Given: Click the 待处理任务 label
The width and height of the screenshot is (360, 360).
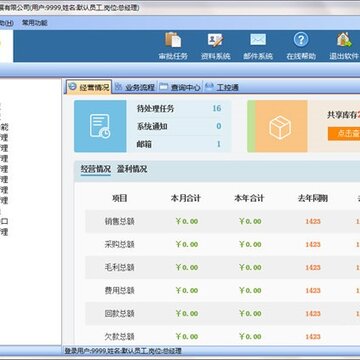Looking at the screenshot, I should coord(155,109).
